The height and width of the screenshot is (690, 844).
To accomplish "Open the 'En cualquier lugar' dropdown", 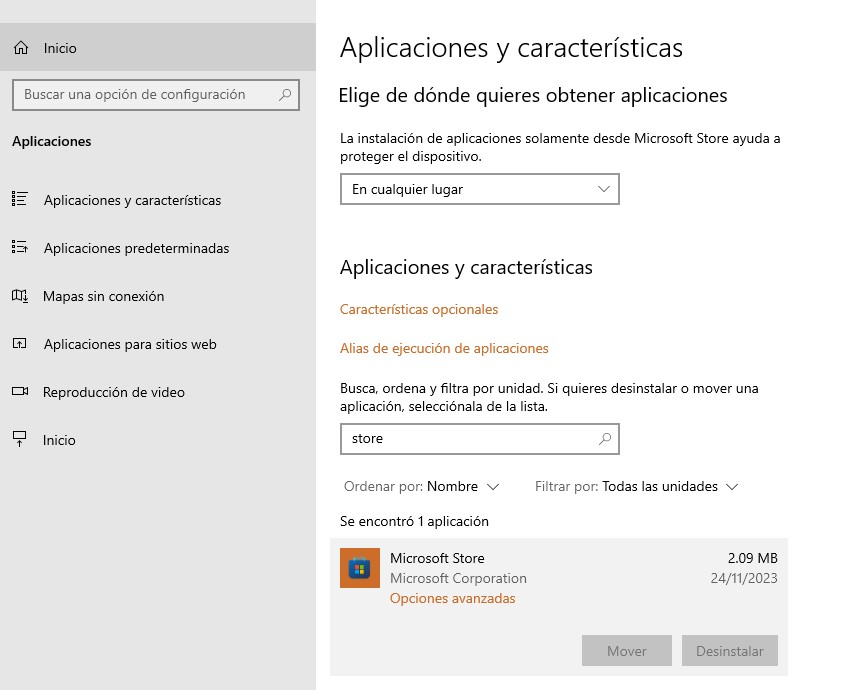I will click(480, 189).
